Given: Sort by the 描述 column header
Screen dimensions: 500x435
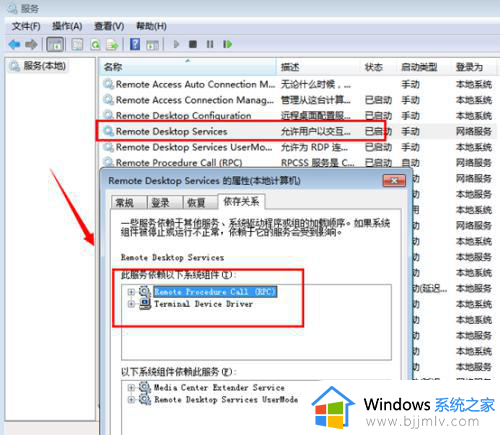Looking at the screenshot, I should 318,67.
